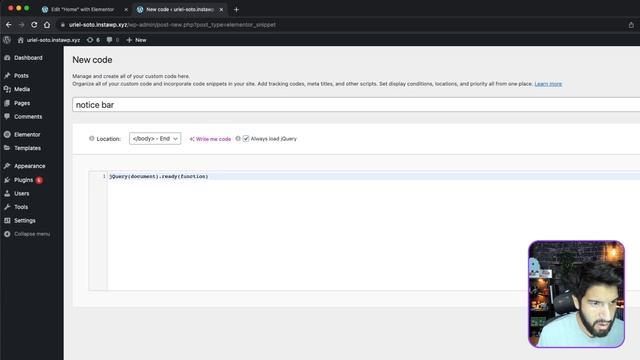Open the Posts menu

pyautogui.click(x=21, y=76)
